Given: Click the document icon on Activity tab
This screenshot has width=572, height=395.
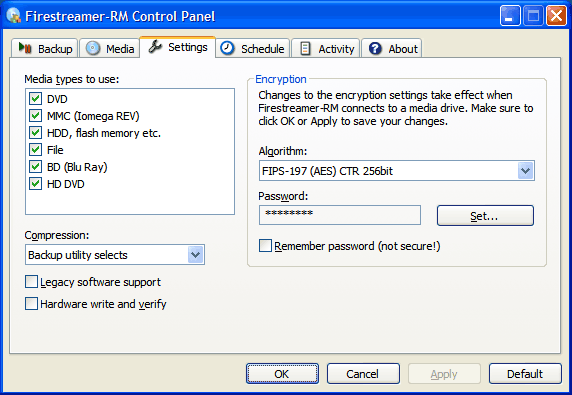Looking at the screenshot, I should [305, 49].
